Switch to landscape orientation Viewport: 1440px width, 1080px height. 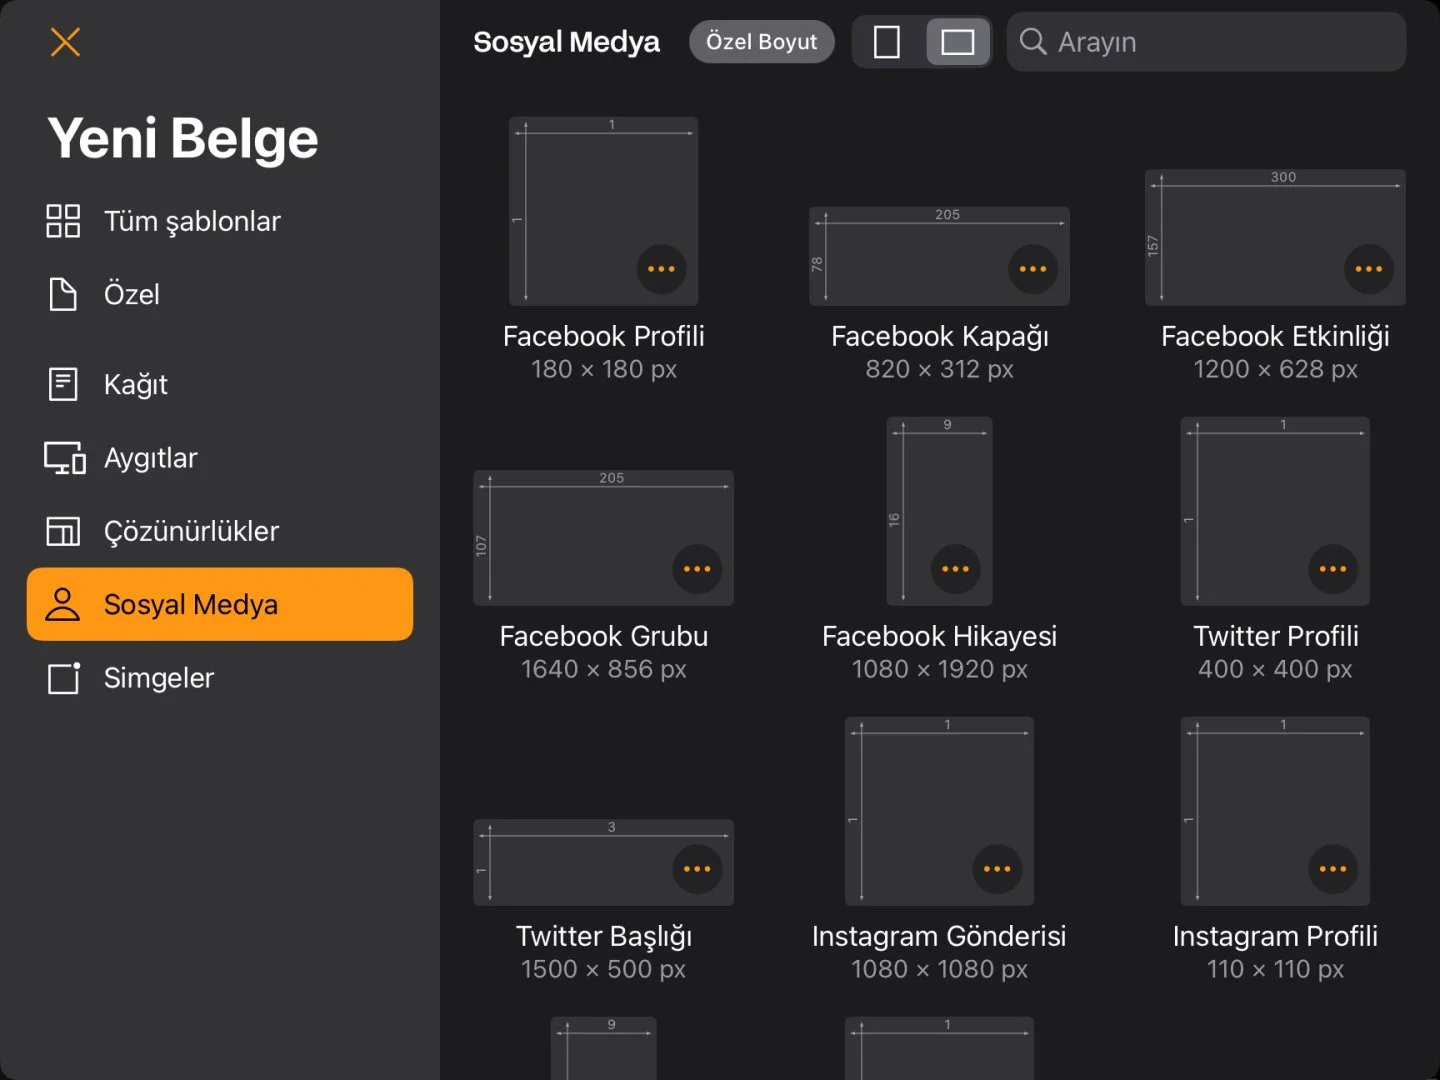(x=958, y=42)
